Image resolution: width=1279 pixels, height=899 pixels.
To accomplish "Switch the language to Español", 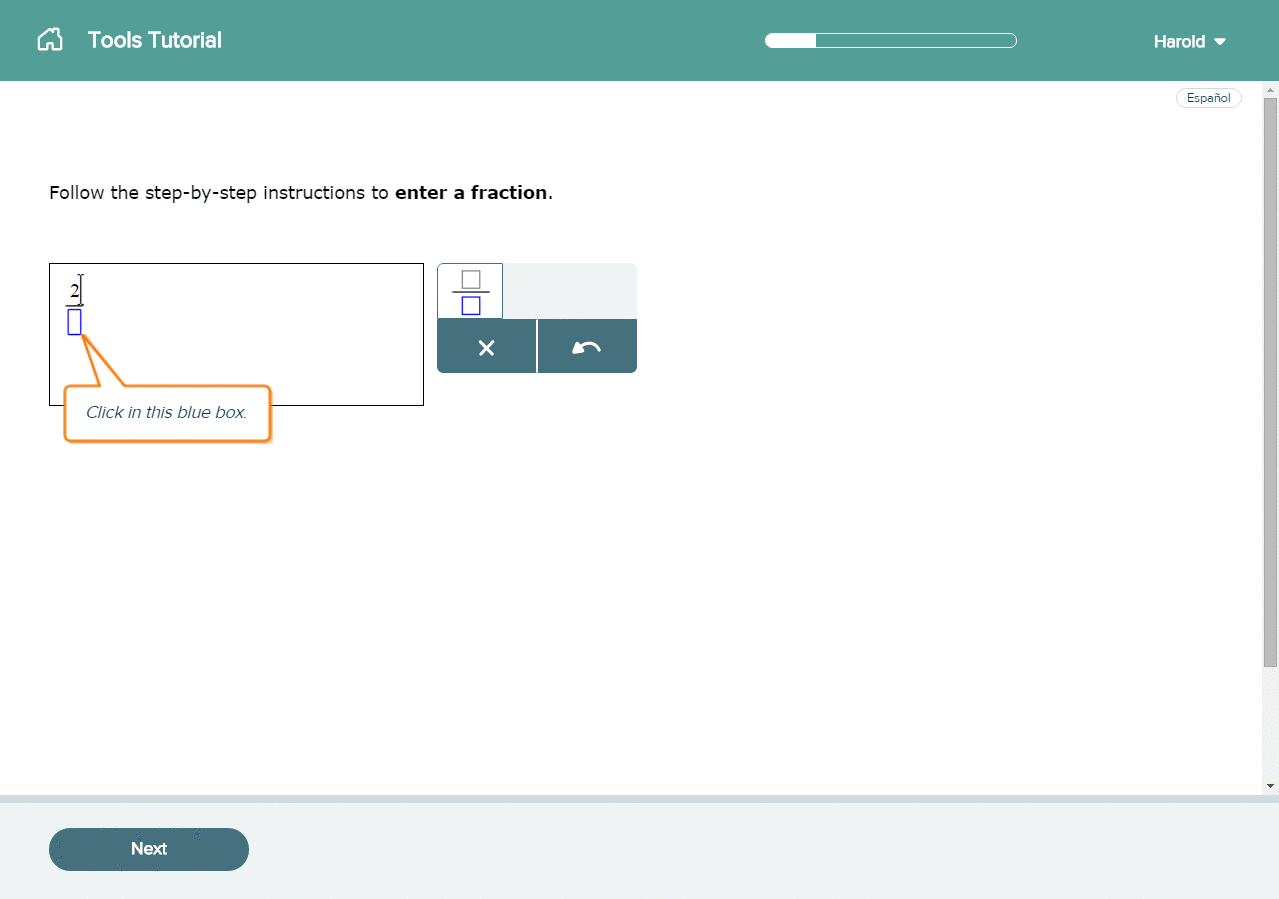I will [1208, 98].
